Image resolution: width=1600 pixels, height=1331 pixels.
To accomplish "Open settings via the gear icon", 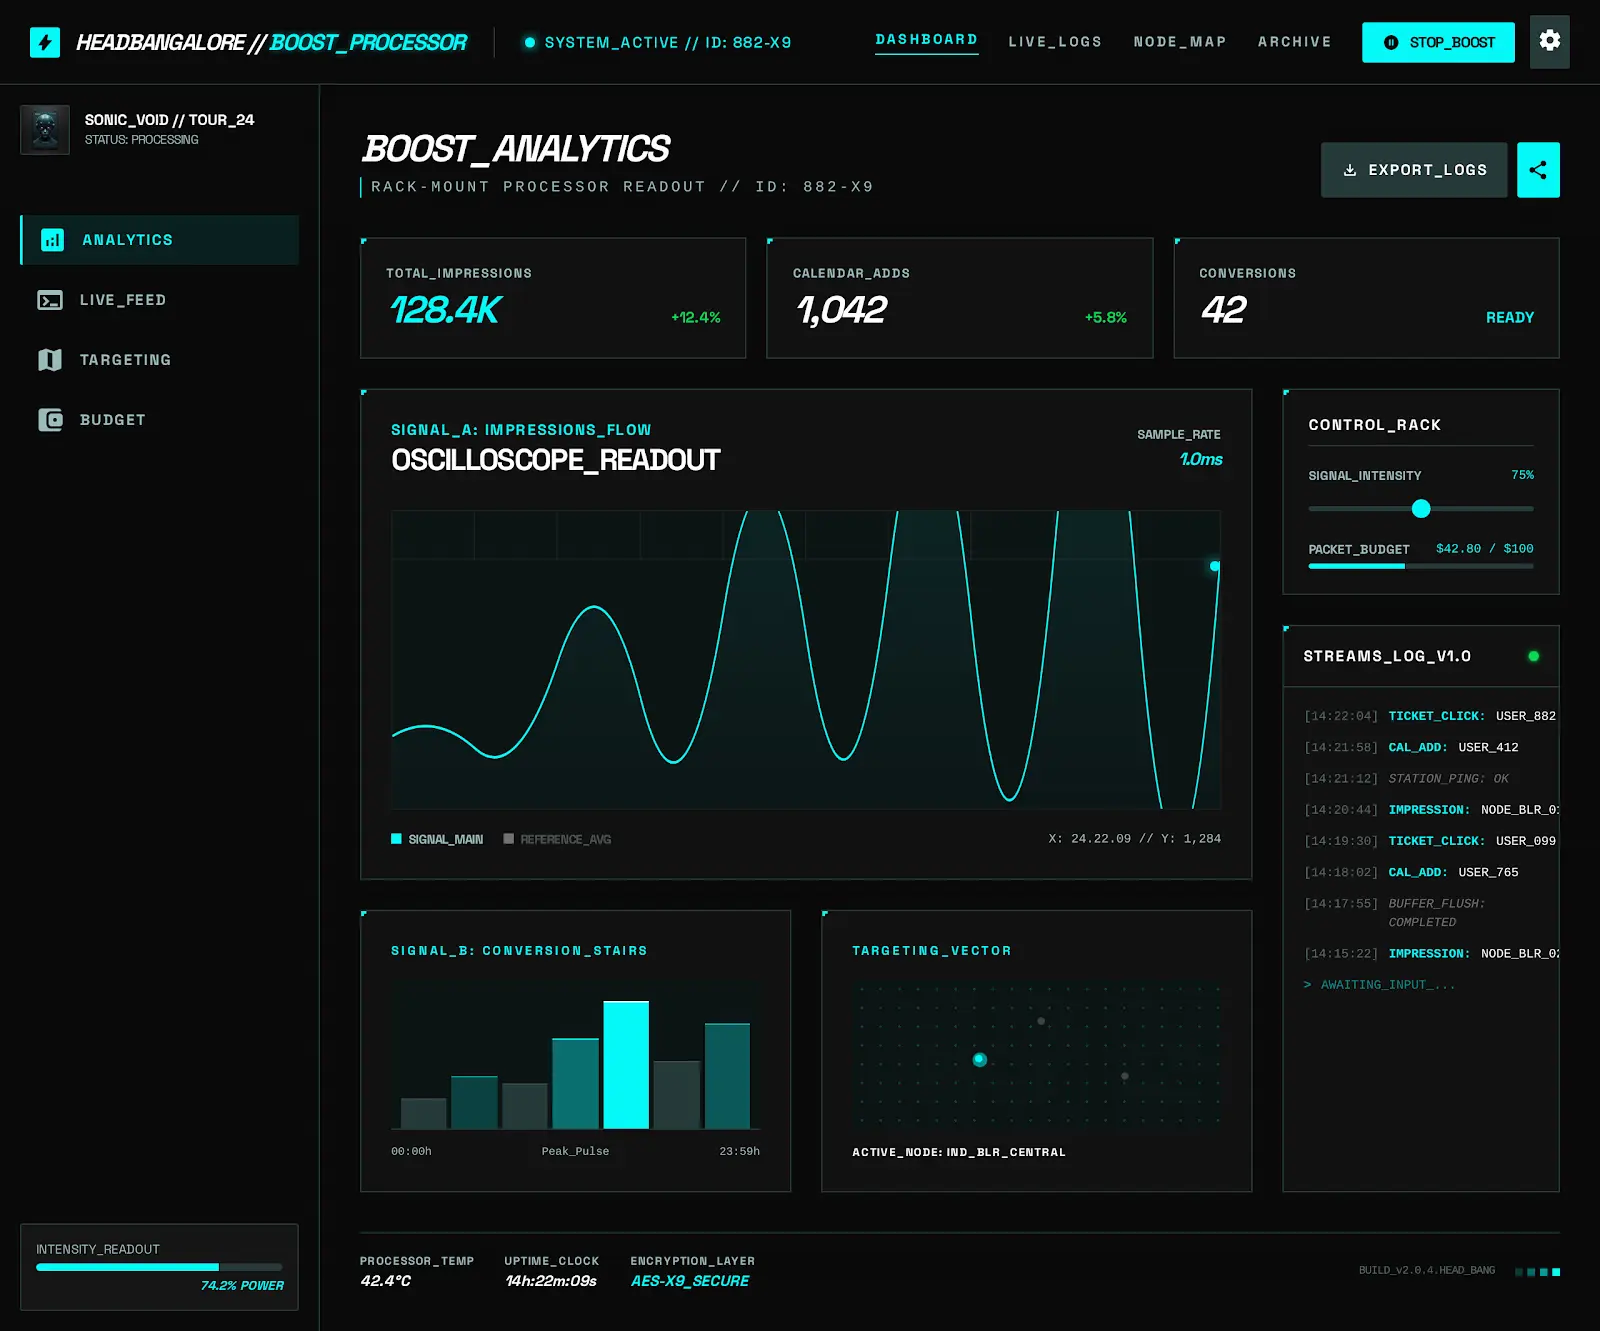I will tap(1549, 41).
